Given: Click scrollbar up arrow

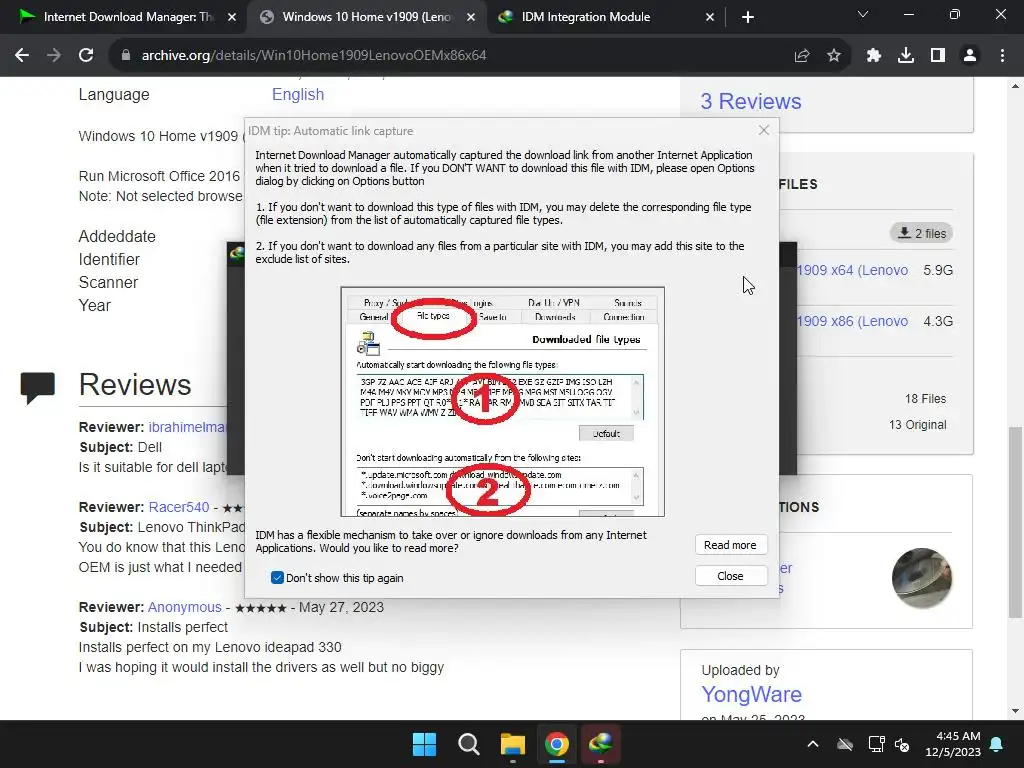Looking at the screenshot, I should 1015,86.
